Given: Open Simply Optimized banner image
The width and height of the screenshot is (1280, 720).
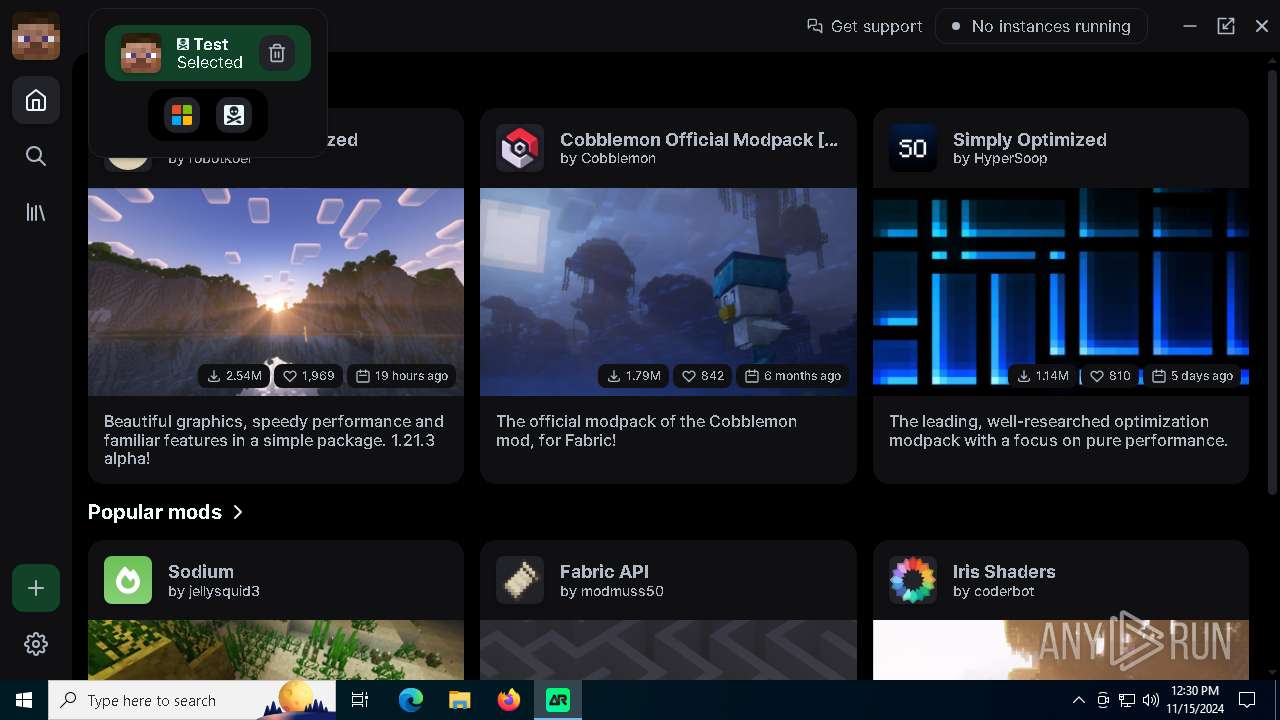Looking at the screenshot, I should pyautogui.click(x=1061, y=292).
